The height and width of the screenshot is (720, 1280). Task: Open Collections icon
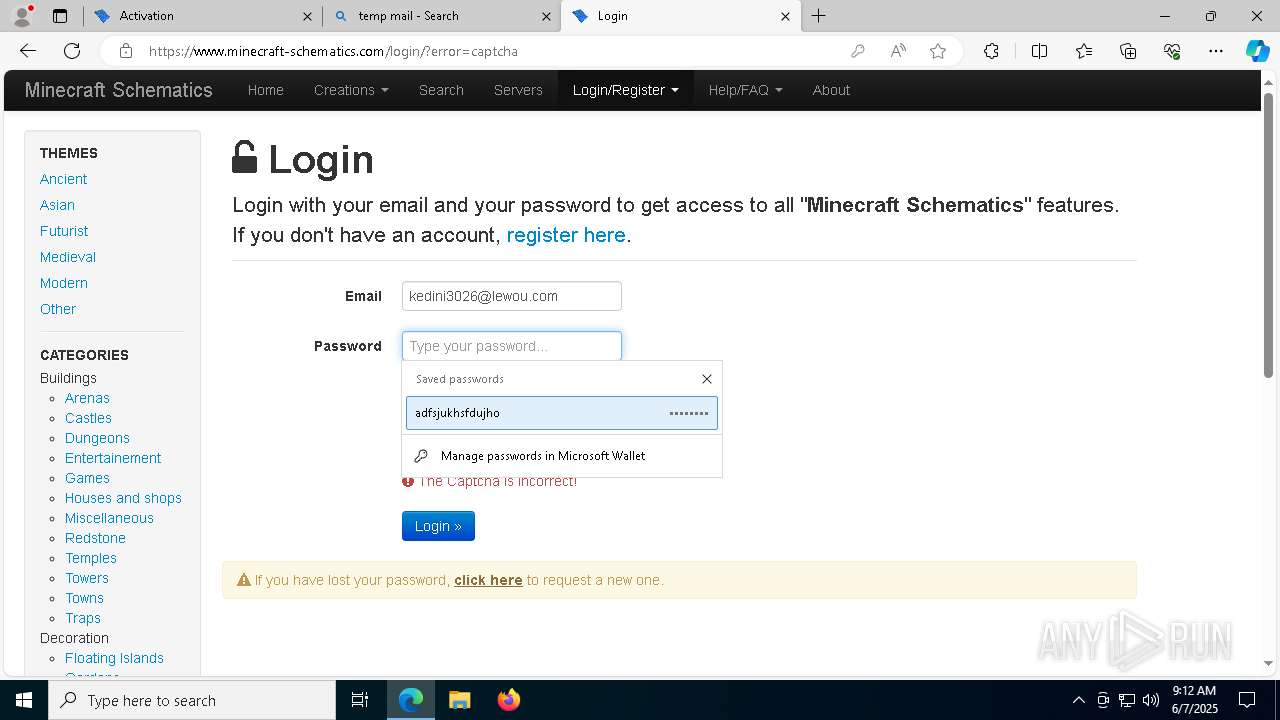(x=1128, y=51)
